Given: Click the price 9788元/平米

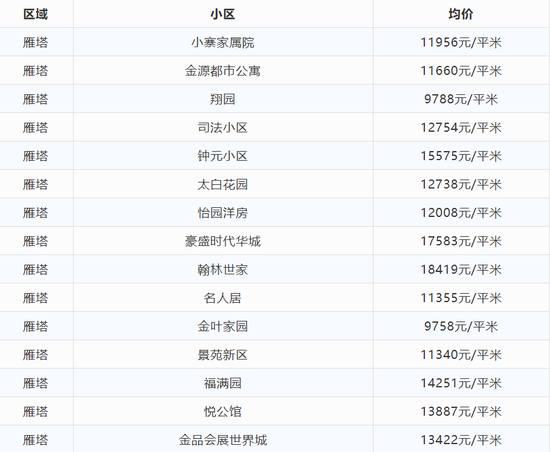Looking at the screenshot, I should [461, 99].
